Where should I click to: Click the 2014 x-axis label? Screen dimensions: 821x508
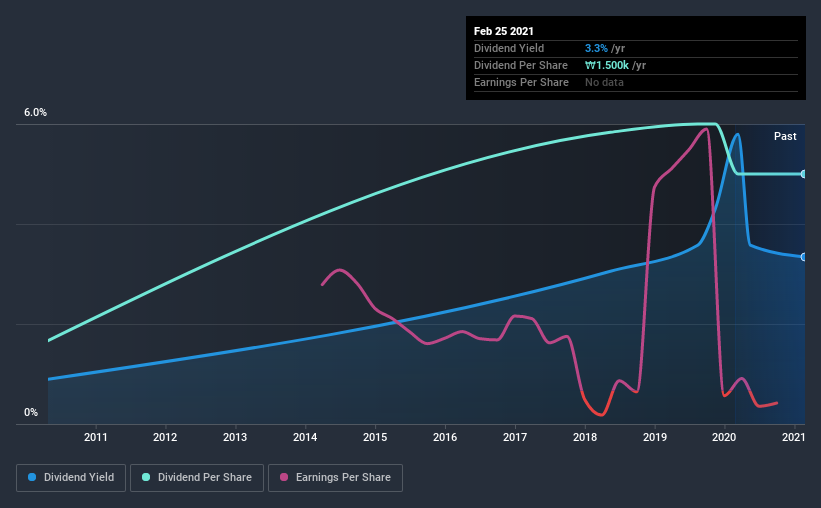(x=305, y=437)
